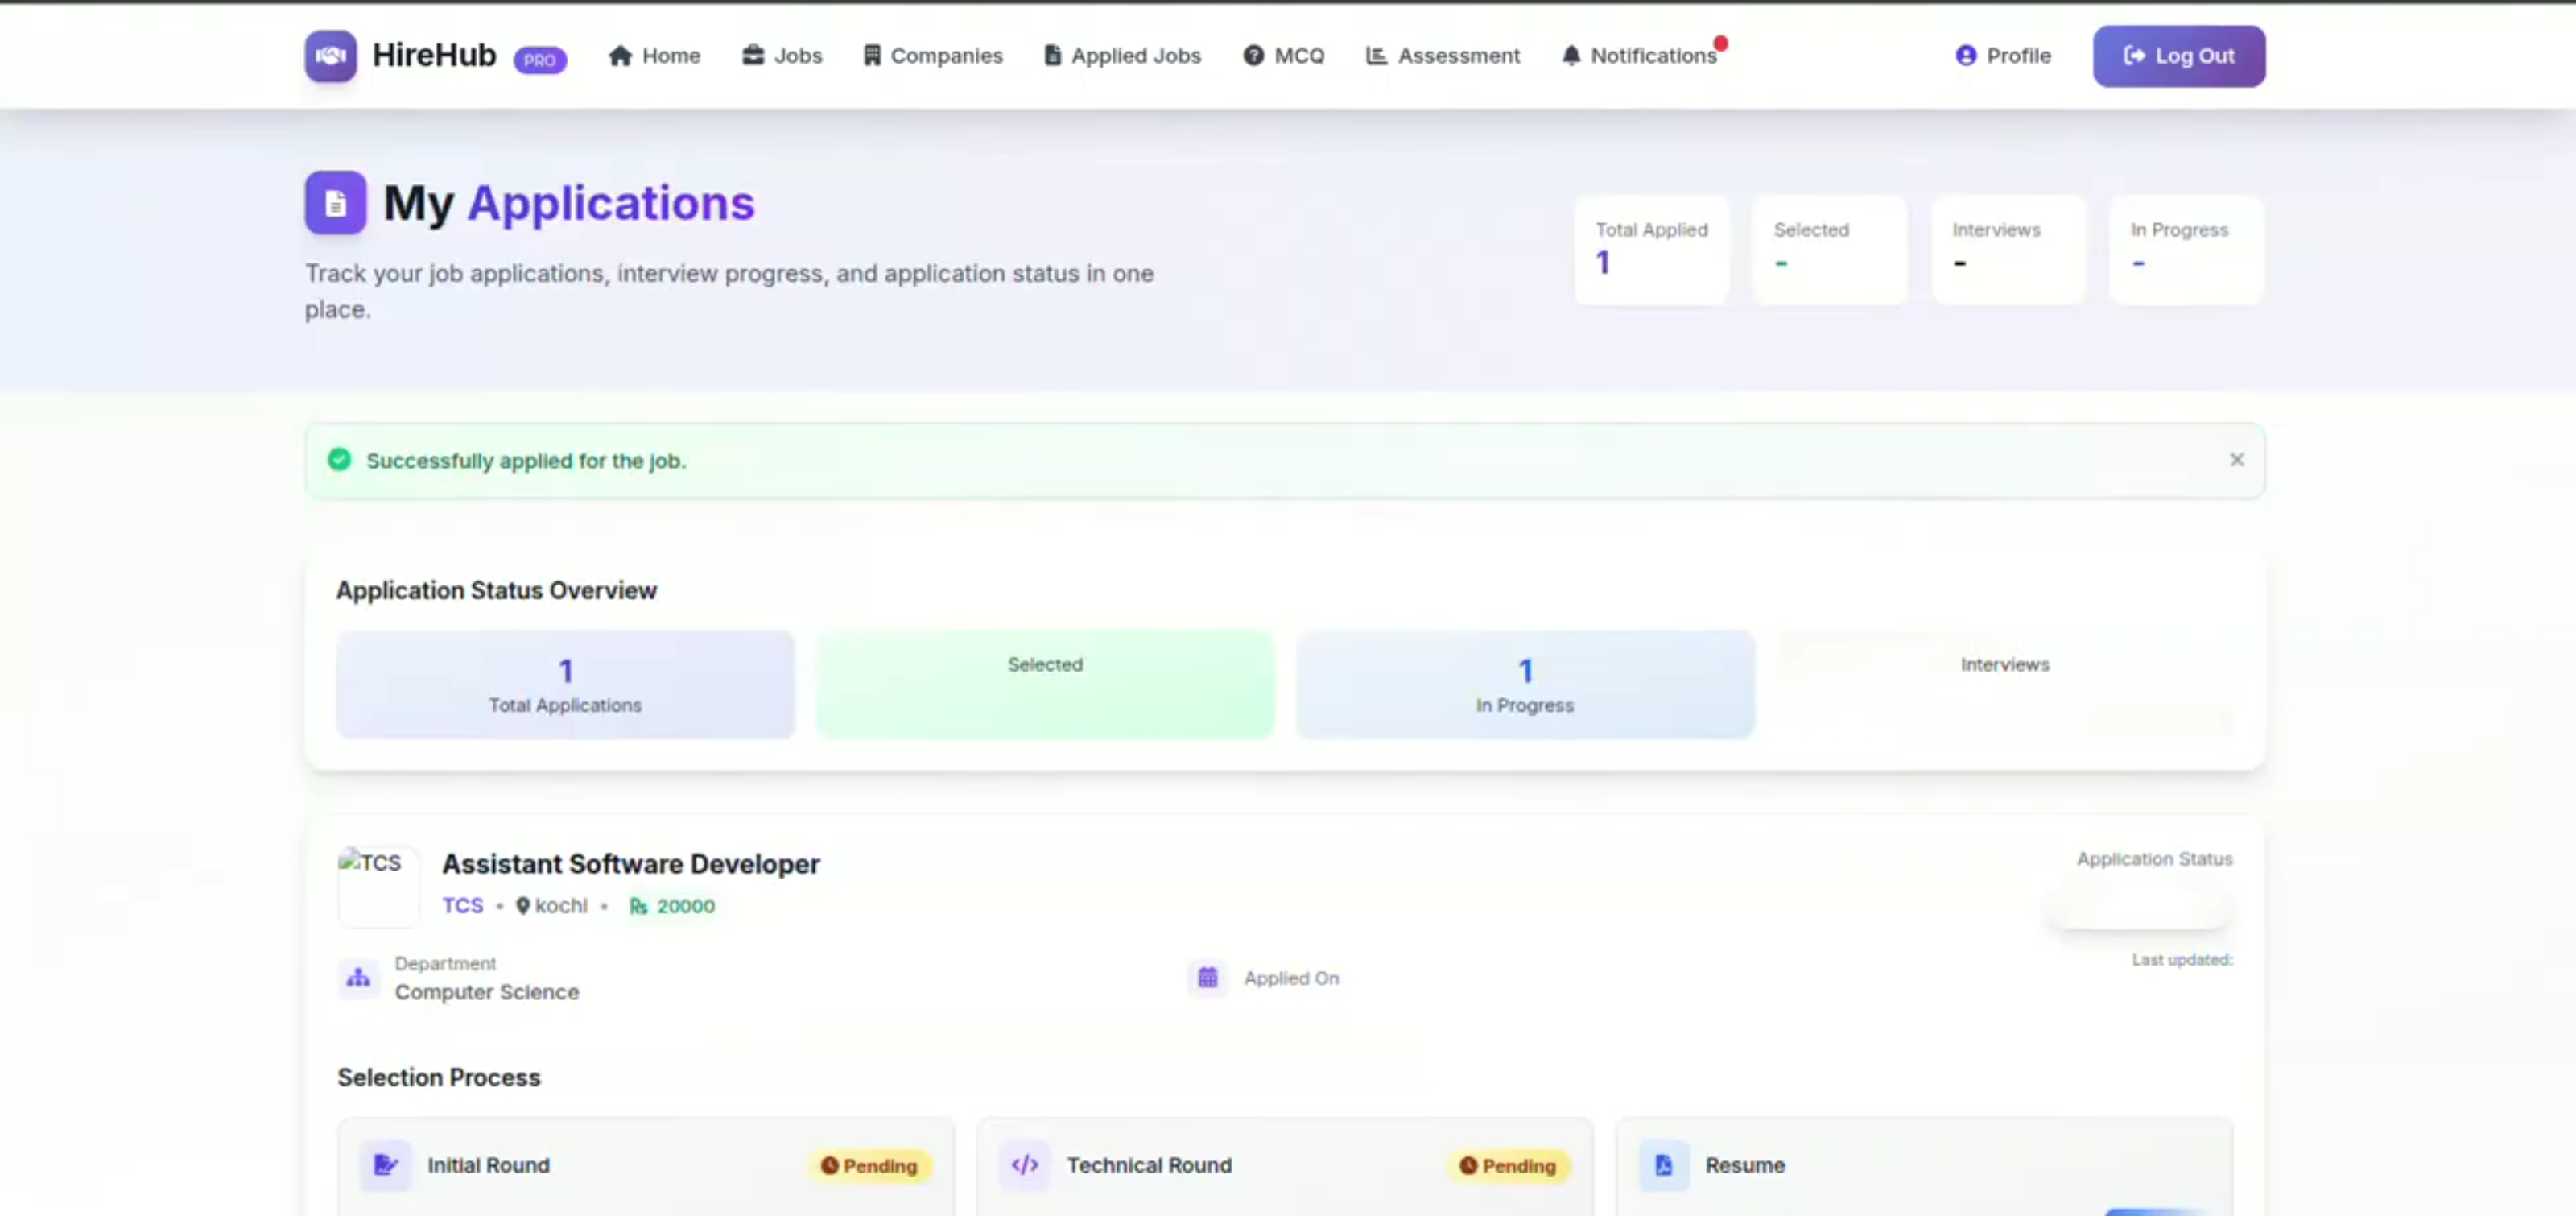Open the Profile link
Screen dimensions: 2576x1216
[2003, 56]
